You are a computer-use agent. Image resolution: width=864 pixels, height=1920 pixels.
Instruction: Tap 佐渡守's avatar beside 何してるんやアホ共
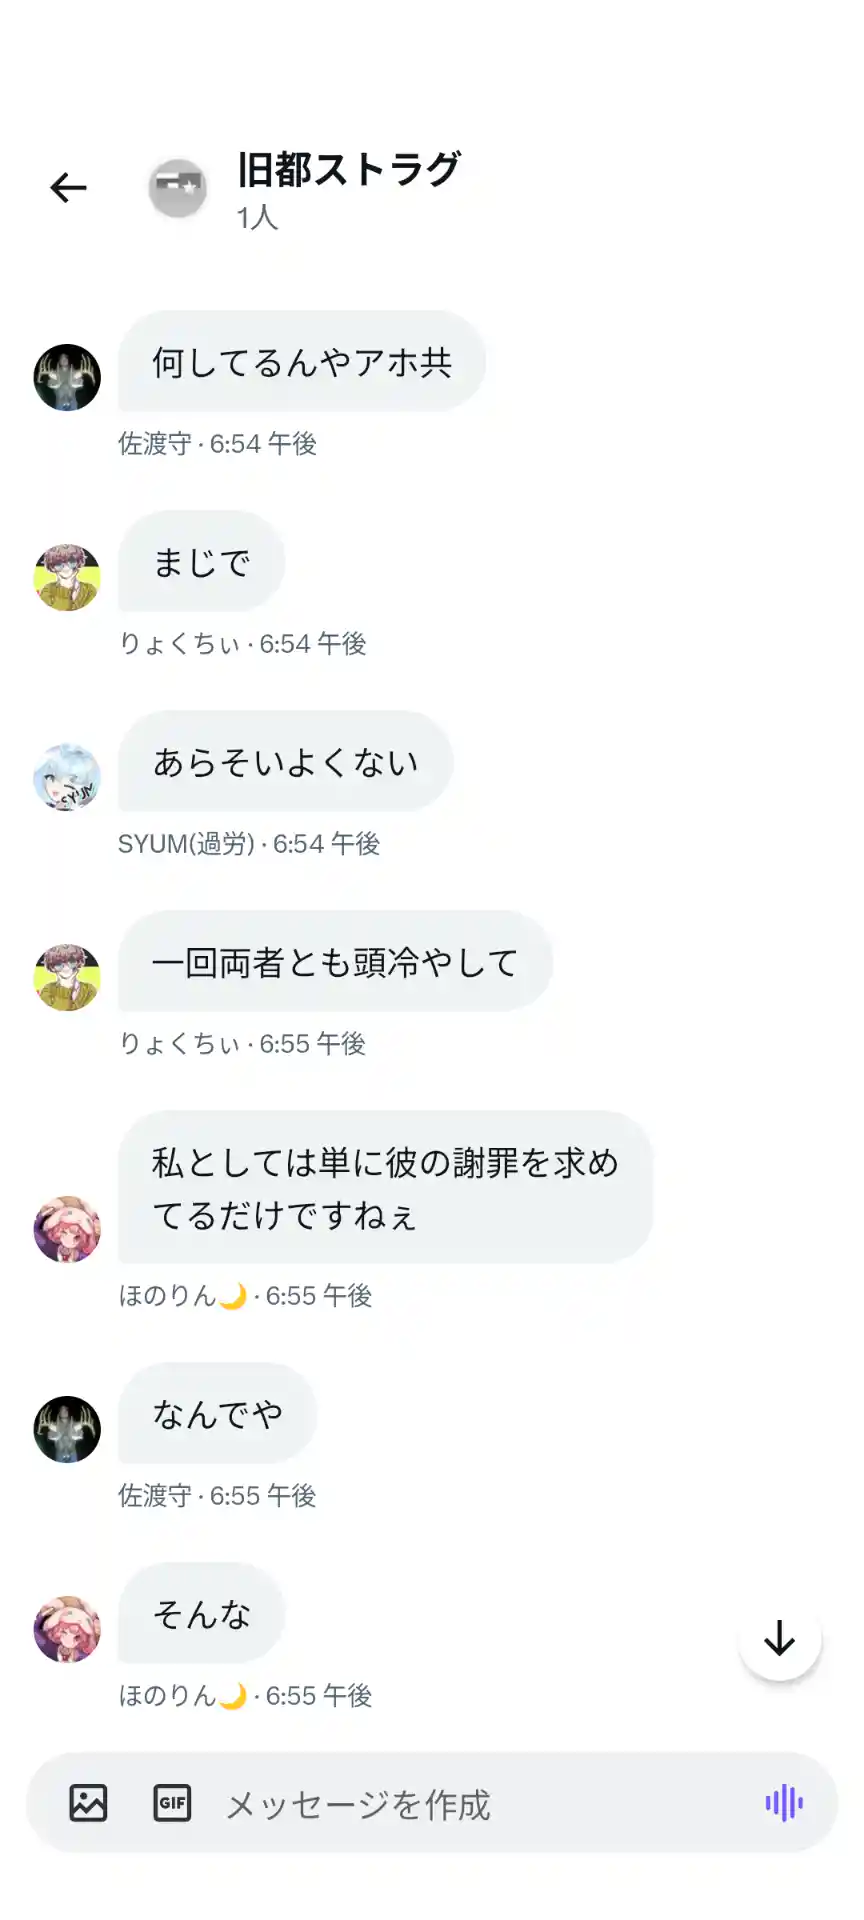[x=67, y=377]
